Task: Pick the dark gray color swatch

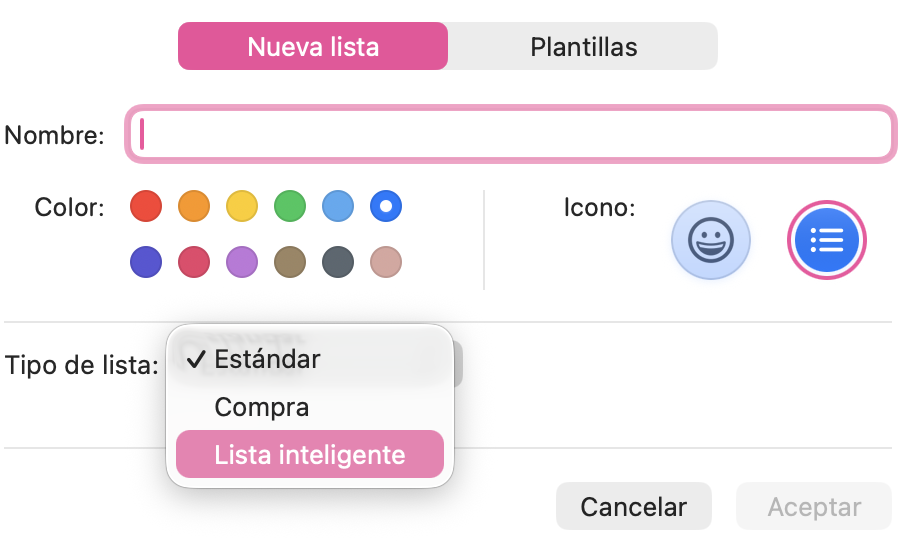Action: pos(338,263)
